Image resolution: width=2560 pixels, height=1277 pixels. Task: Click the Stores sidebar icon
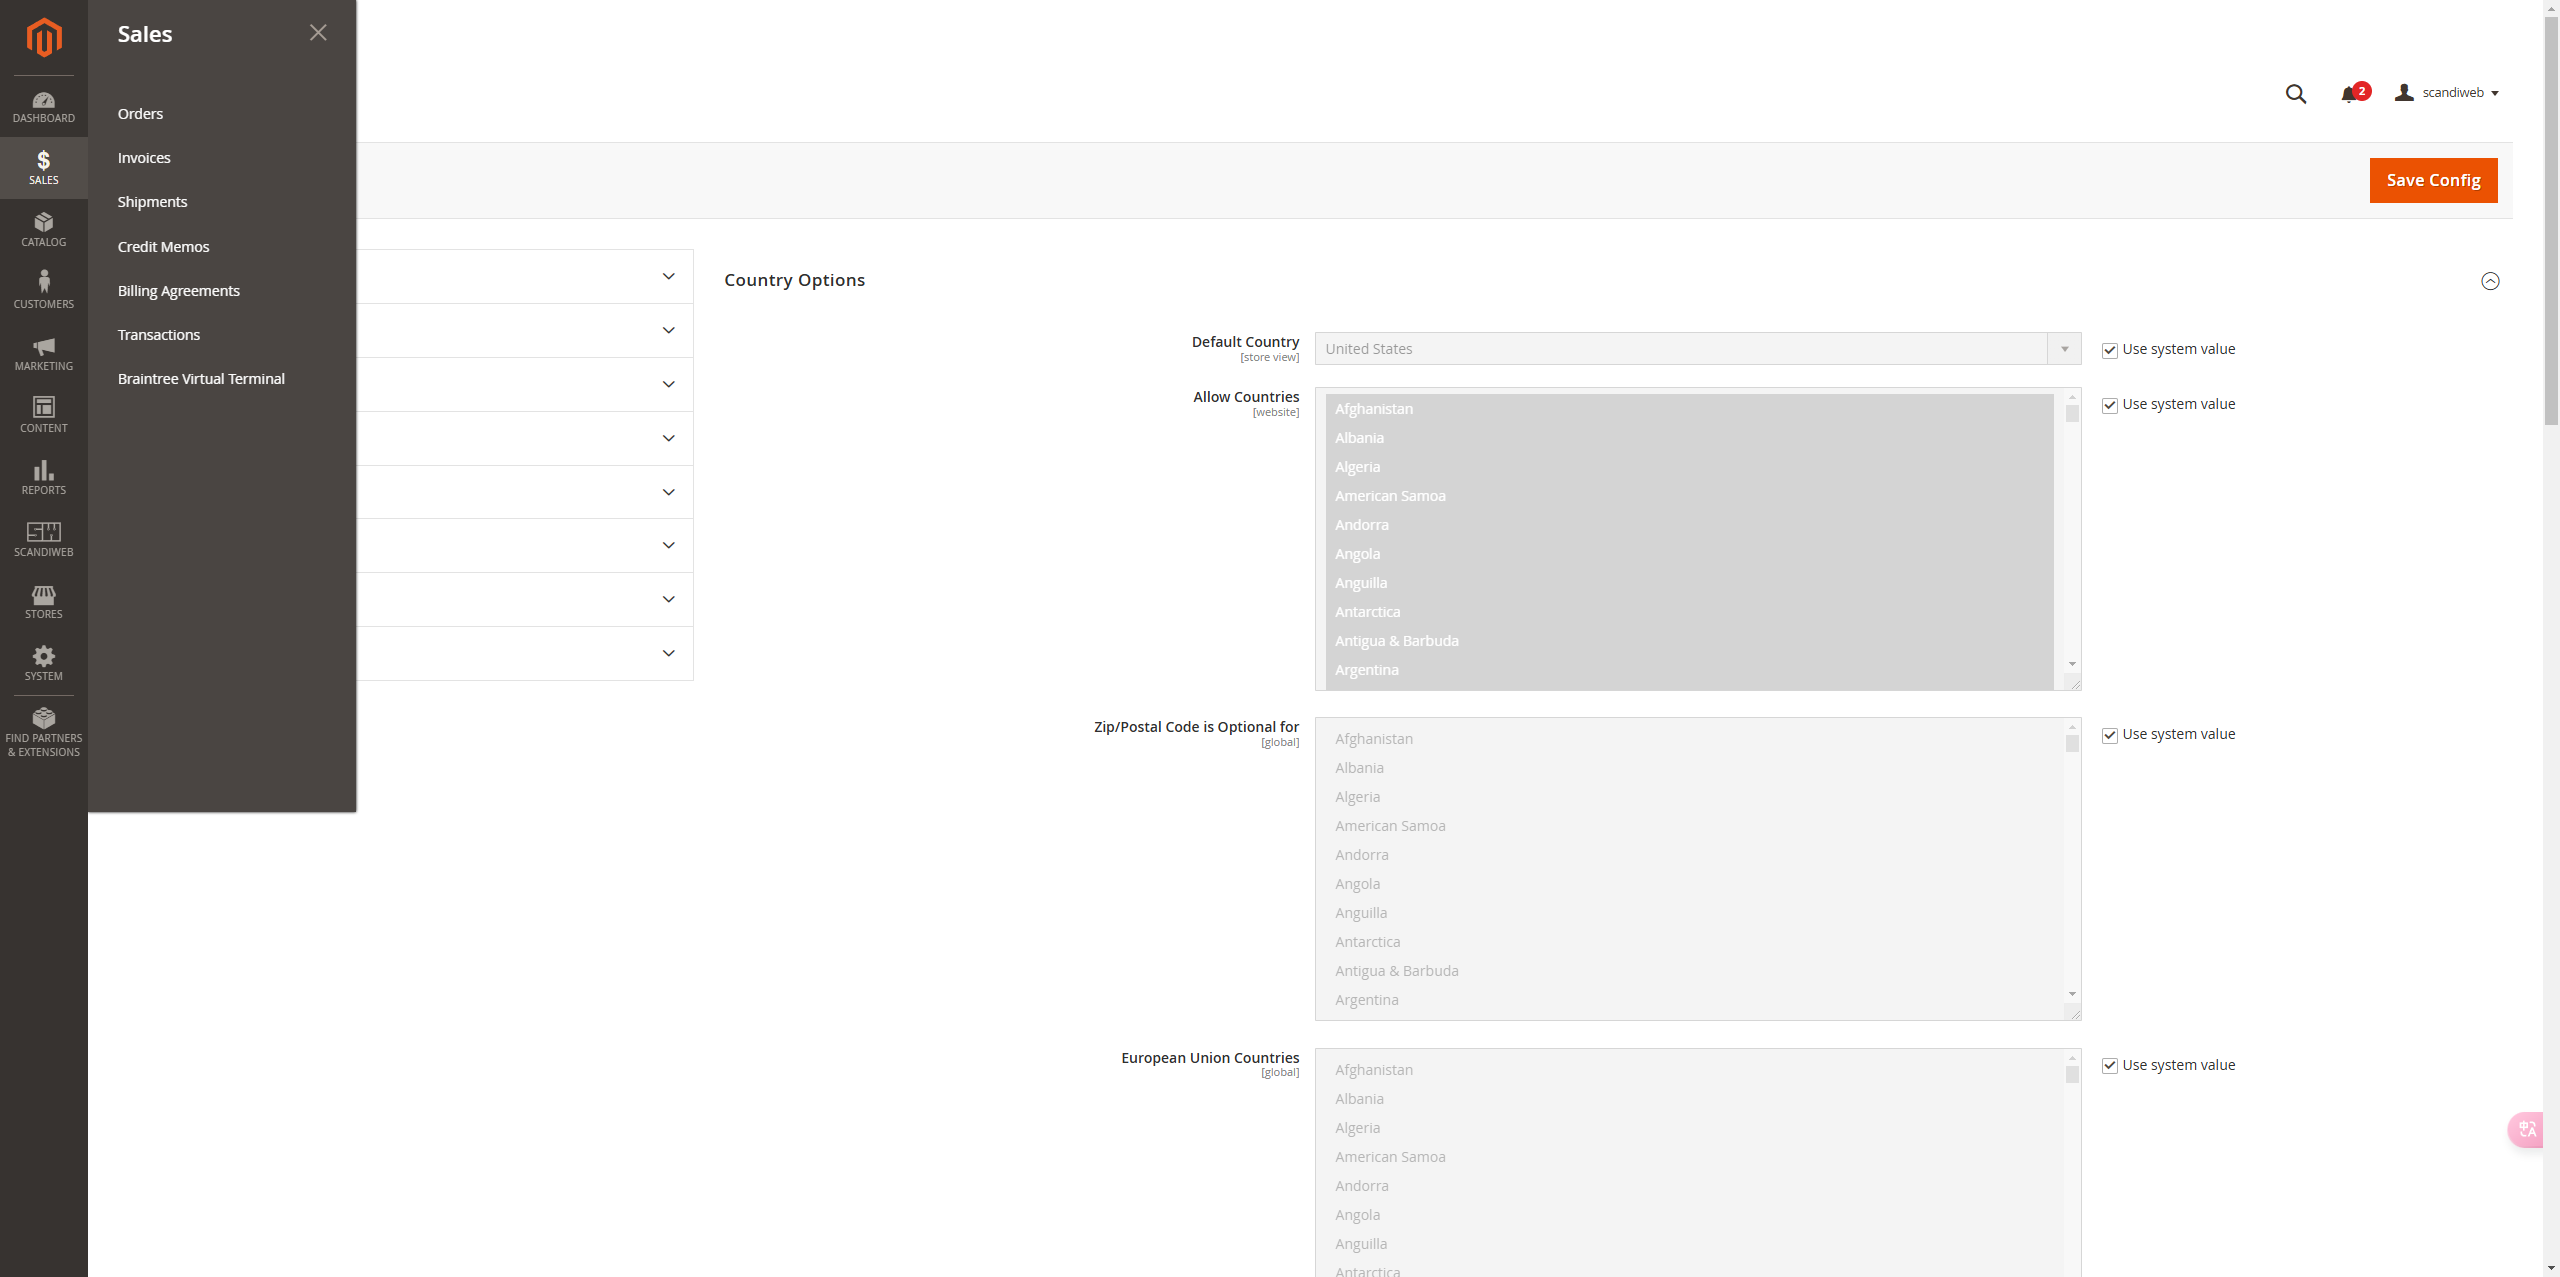[43, 601]
